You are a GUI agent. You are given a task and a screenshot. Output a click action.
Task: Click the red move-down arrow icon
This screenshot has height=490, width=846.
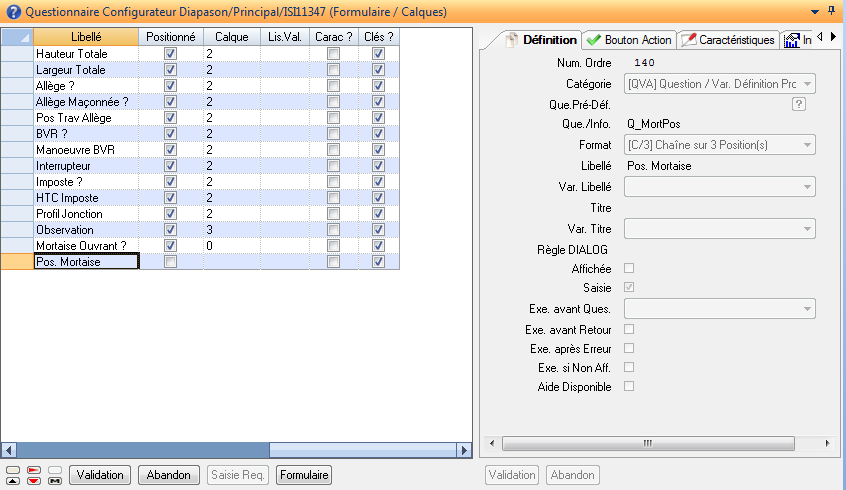[x=33, y=480]
